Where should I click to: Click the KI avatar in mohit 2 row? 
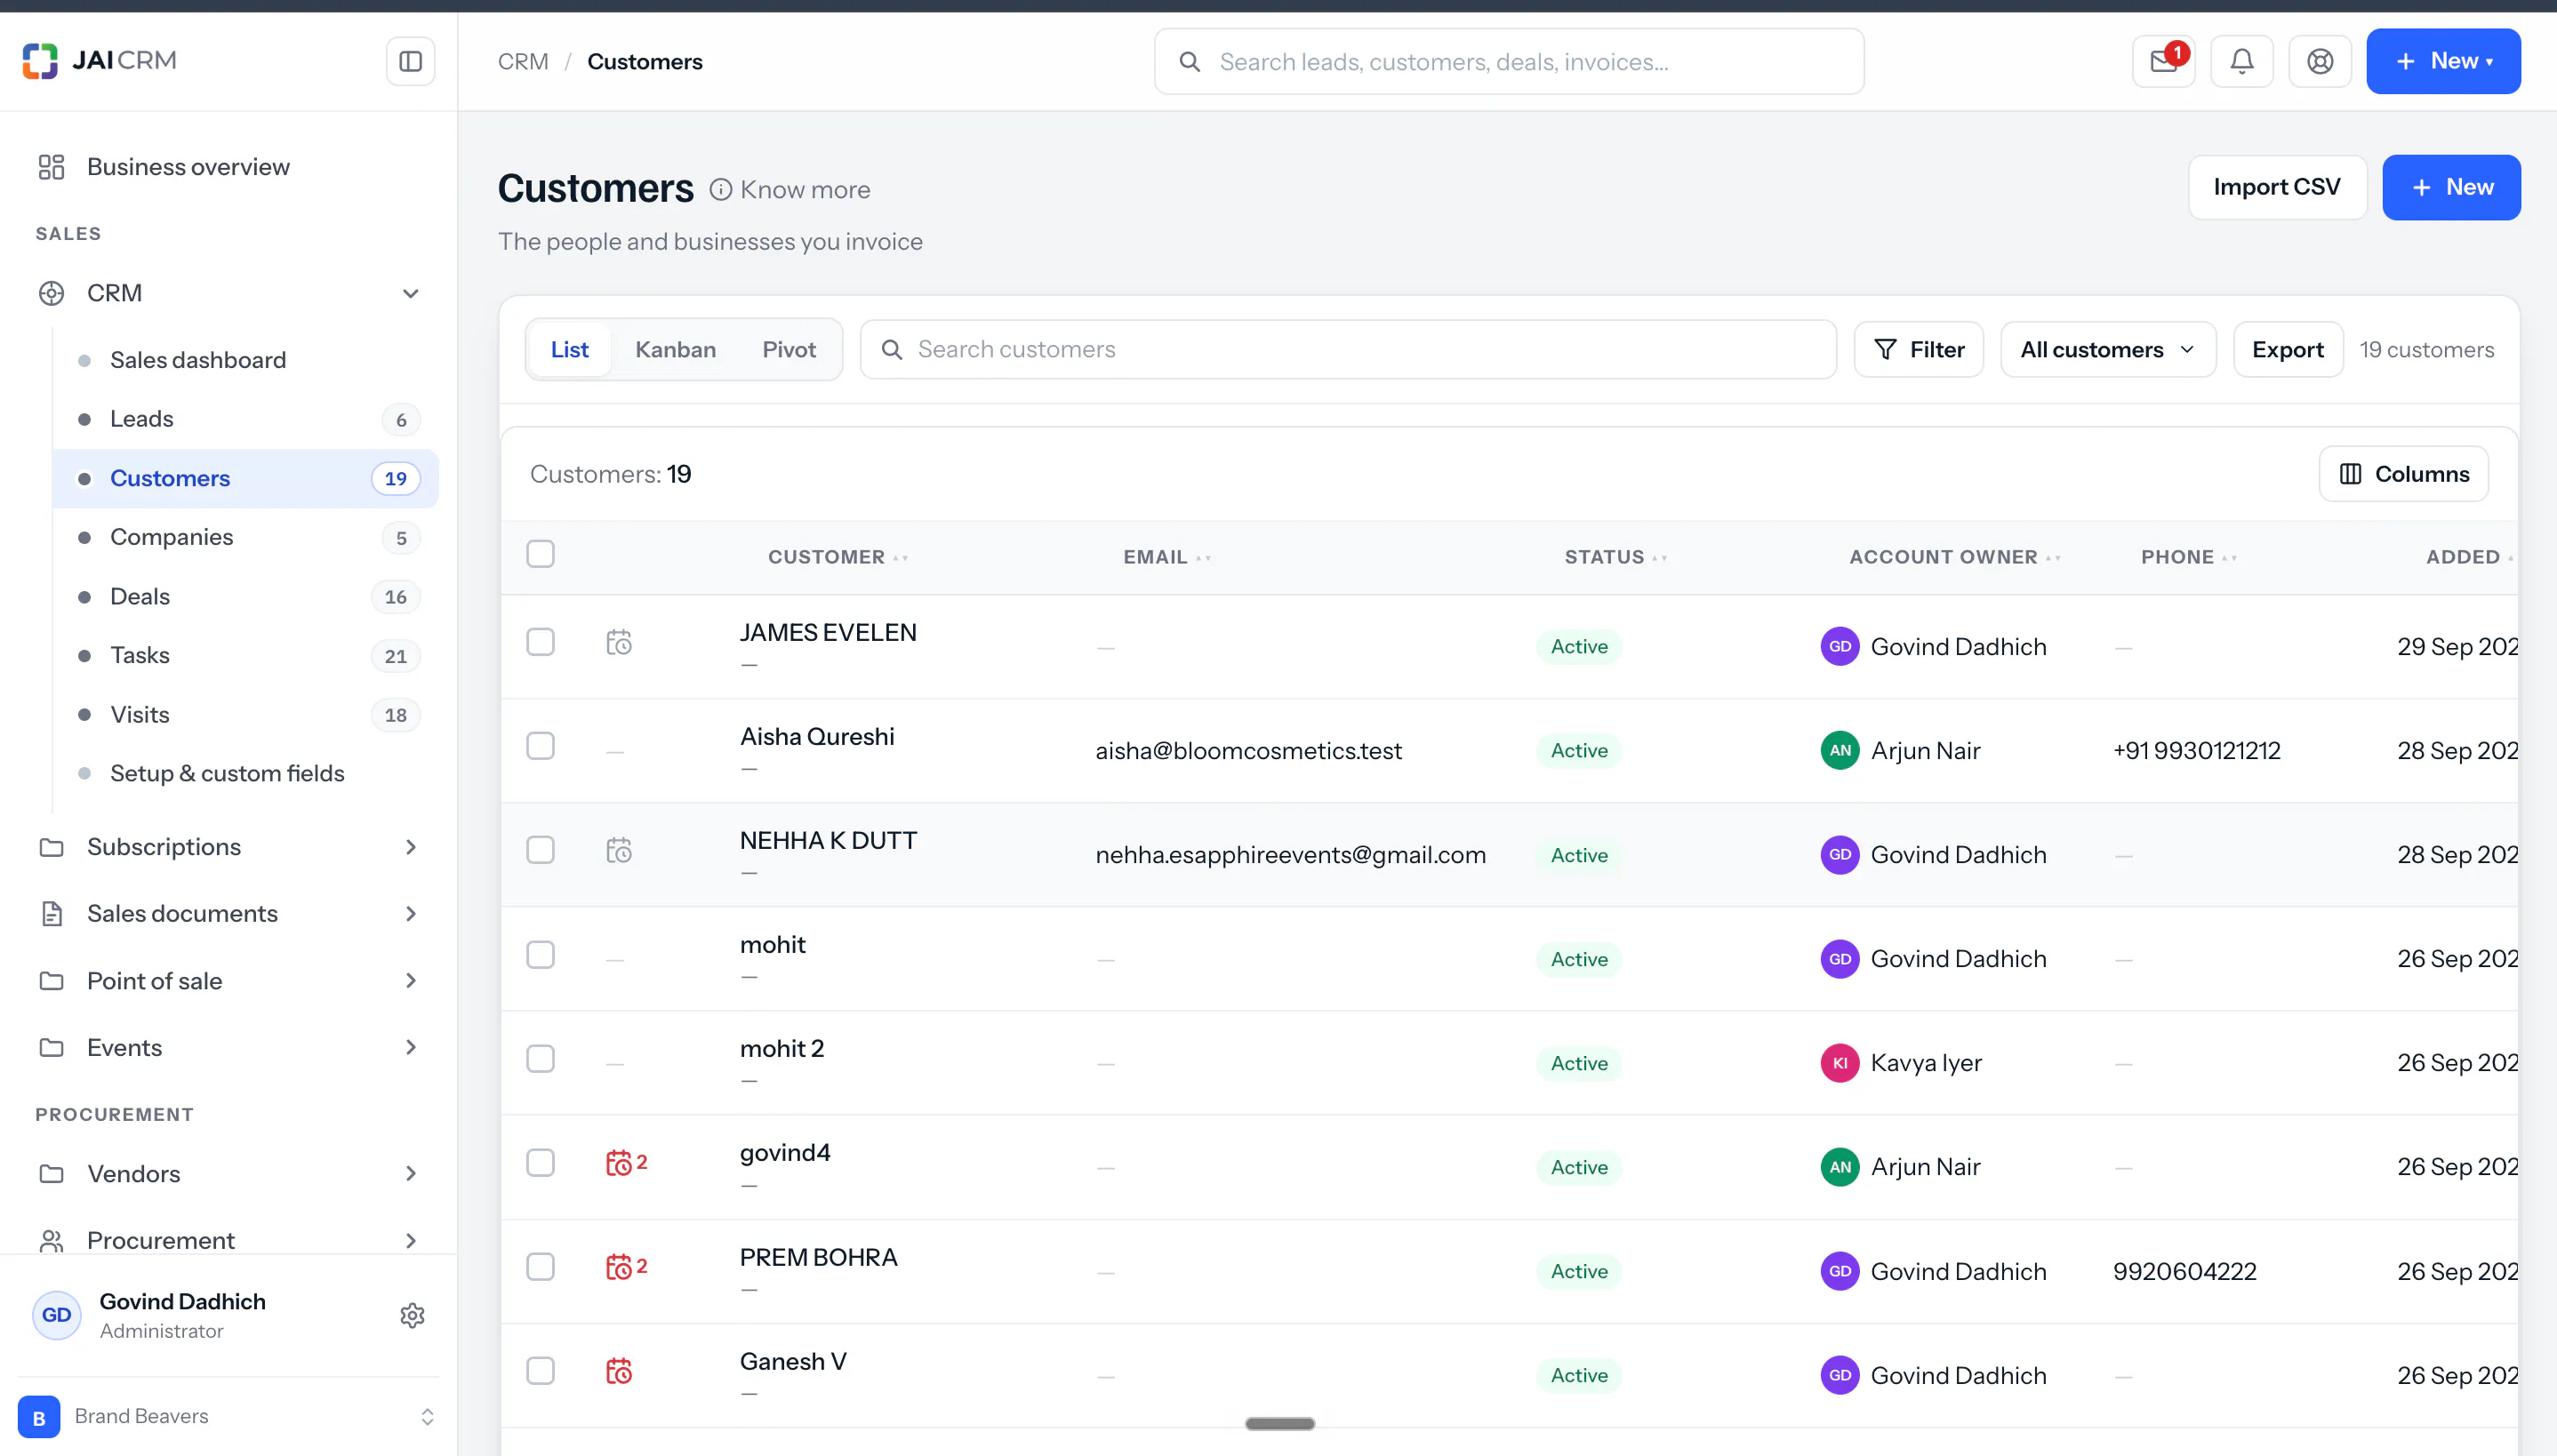[1839, 1063]
